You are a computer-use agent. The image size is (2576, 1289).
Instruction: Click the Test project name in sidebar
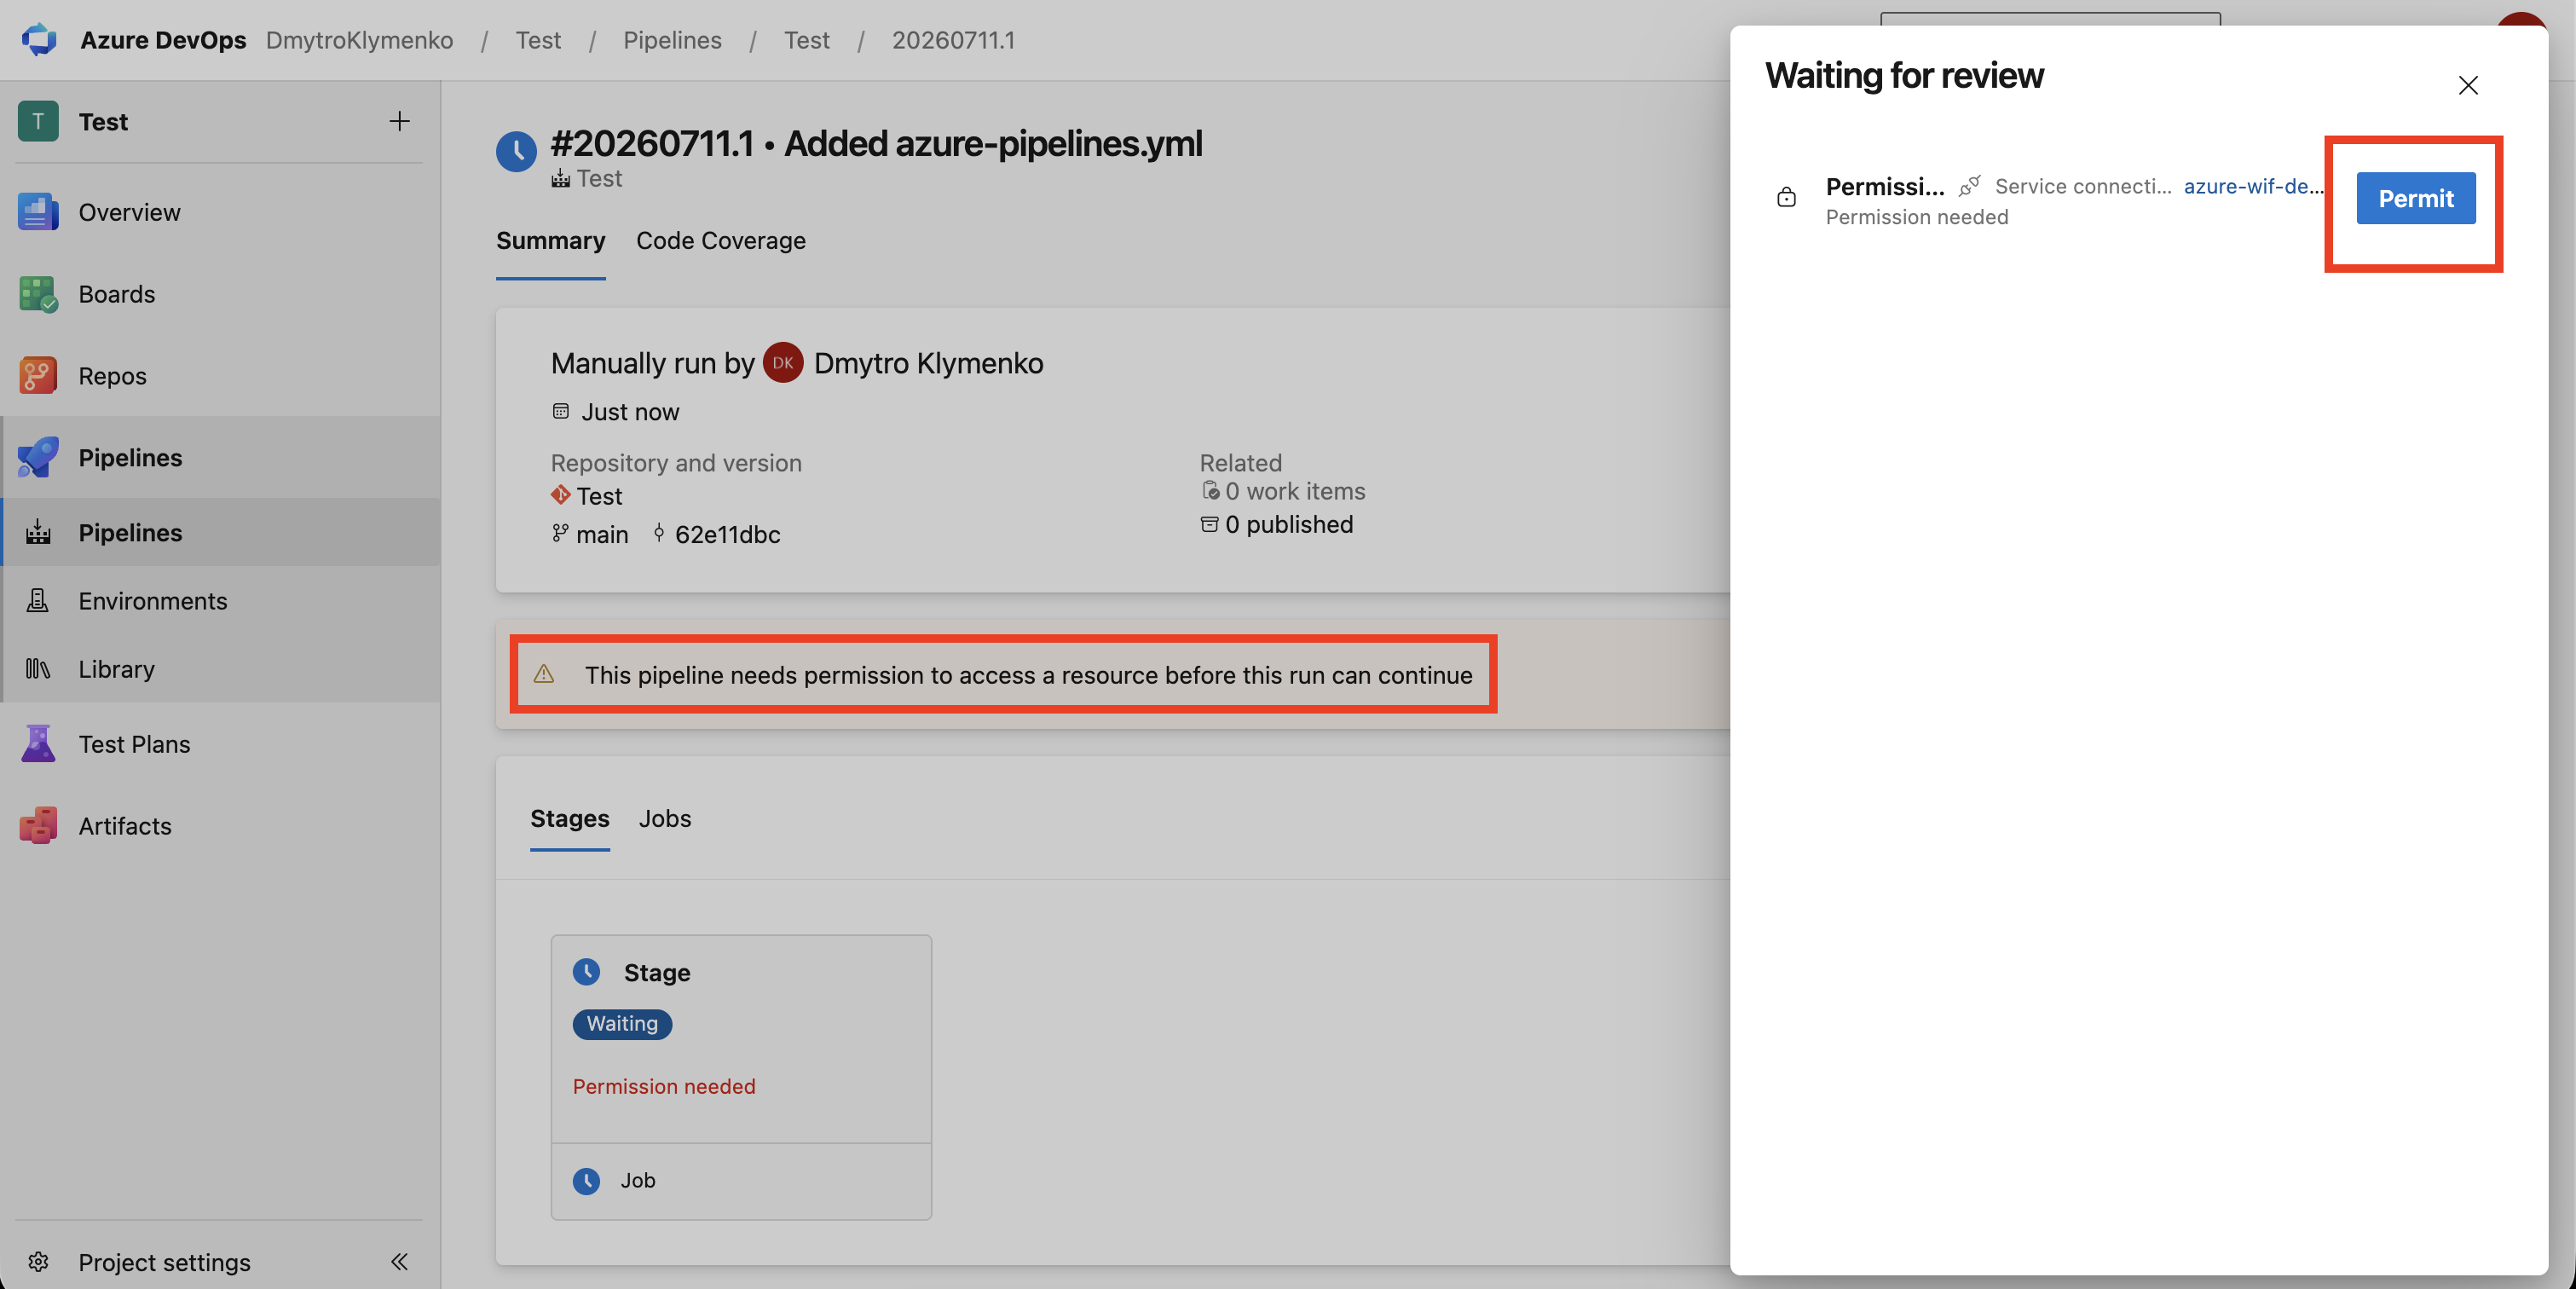[103, 121]
